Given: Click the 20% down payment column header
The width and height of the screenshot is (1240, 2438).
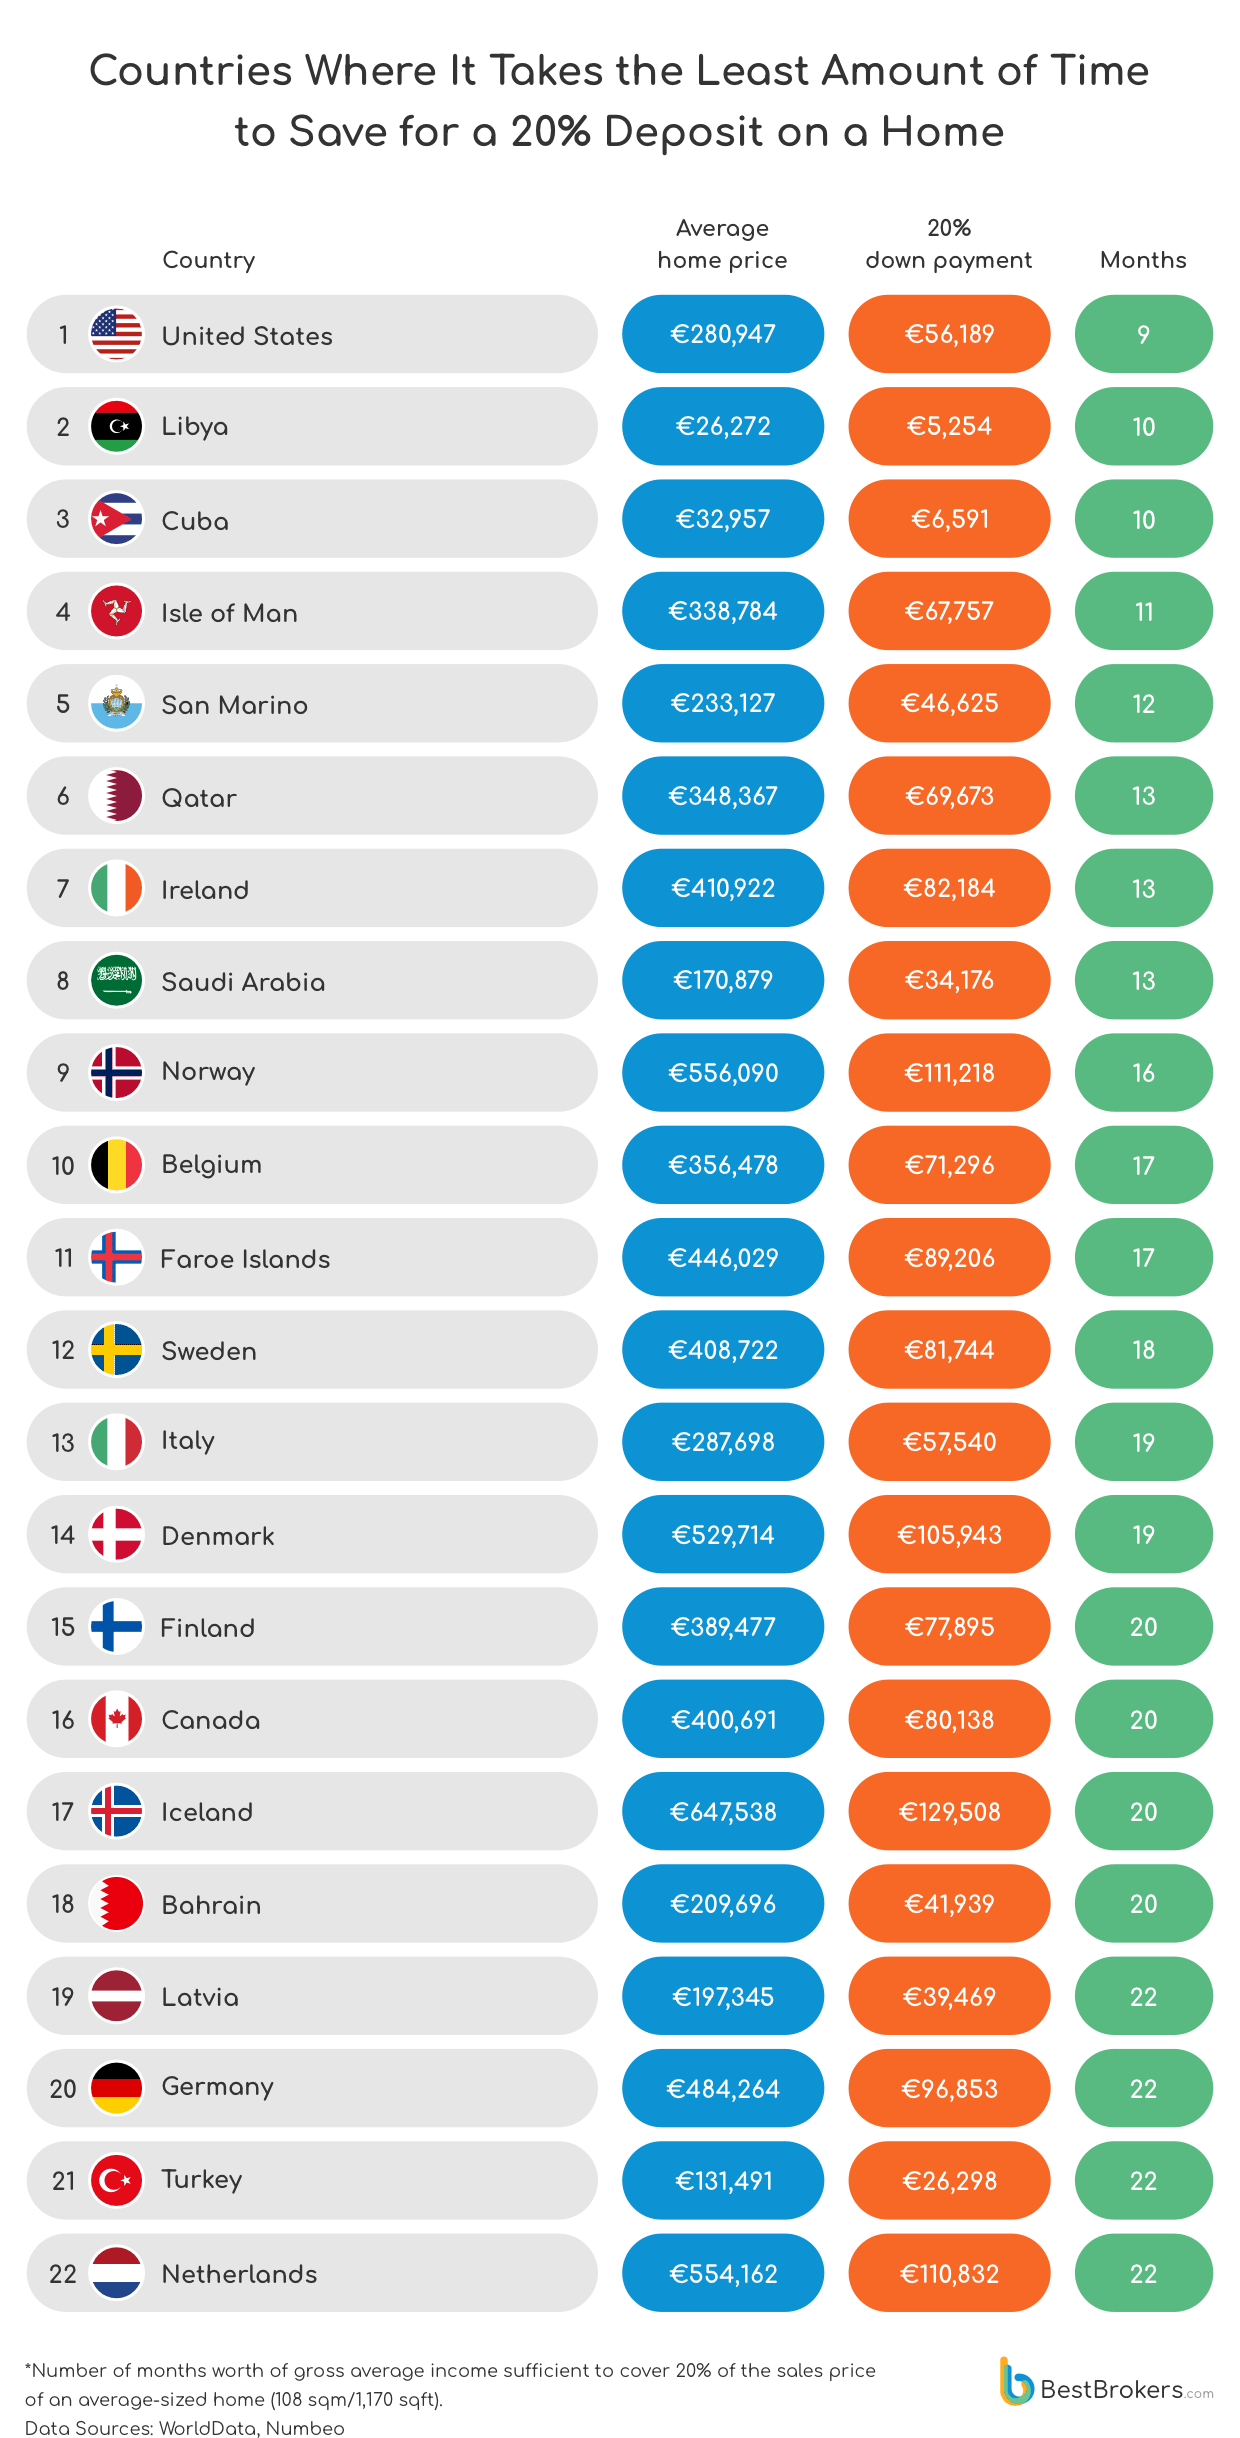Looking at the screenshot, I should coord(949,244).
